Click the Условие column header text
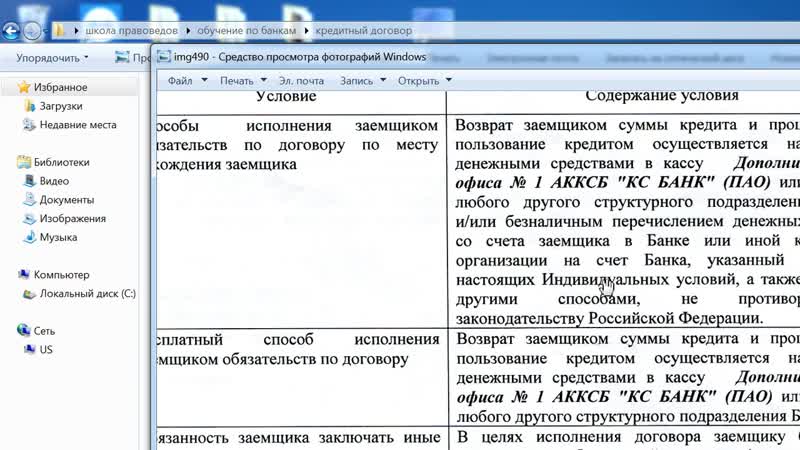This screenshot has height=450, width=800. (x=286, y=96)
